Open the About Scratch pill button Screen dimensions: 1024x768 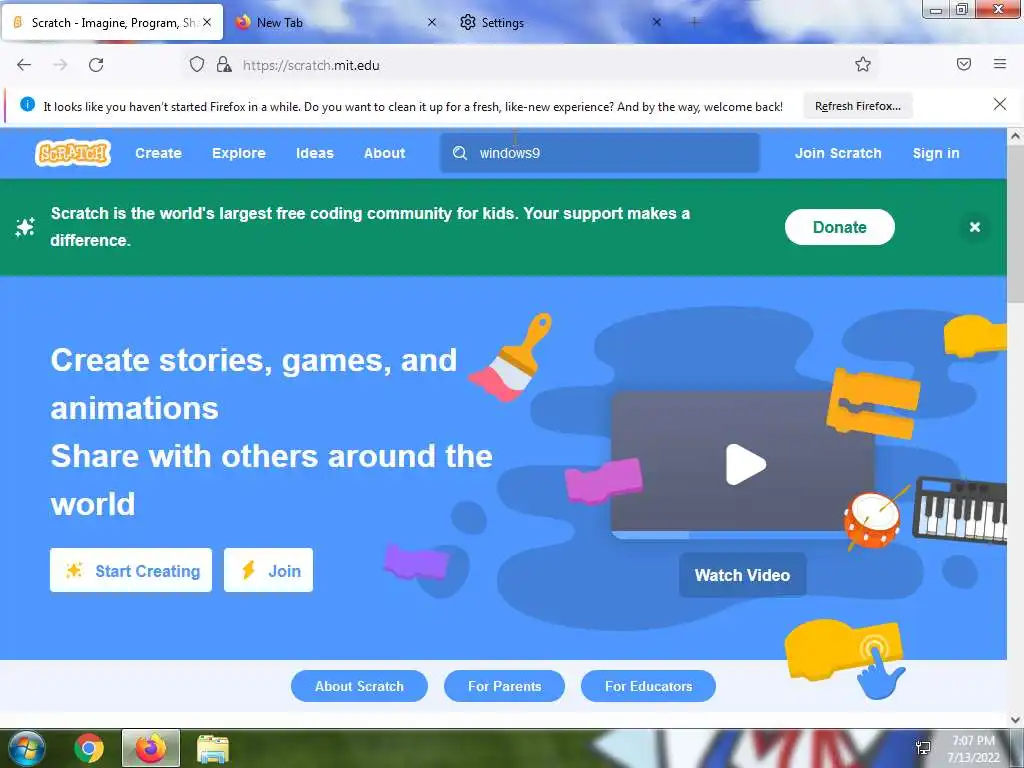(x=359, y=686)
